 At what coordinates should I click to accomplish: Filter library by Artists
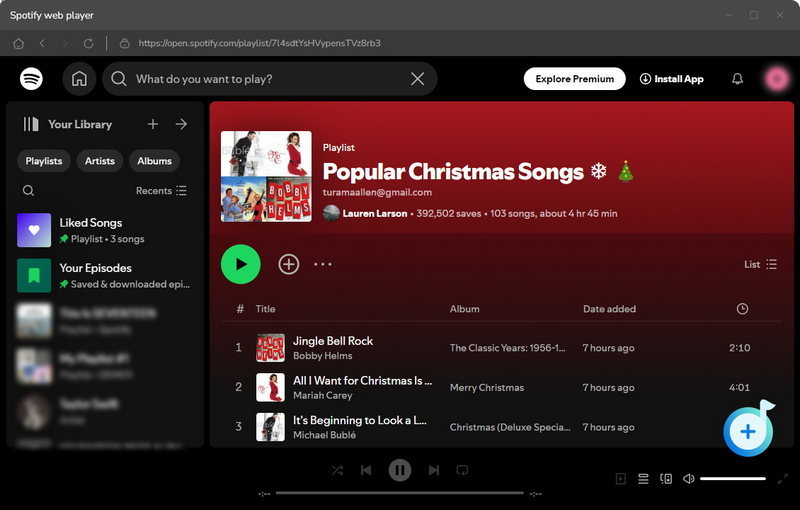pos(99,161)
